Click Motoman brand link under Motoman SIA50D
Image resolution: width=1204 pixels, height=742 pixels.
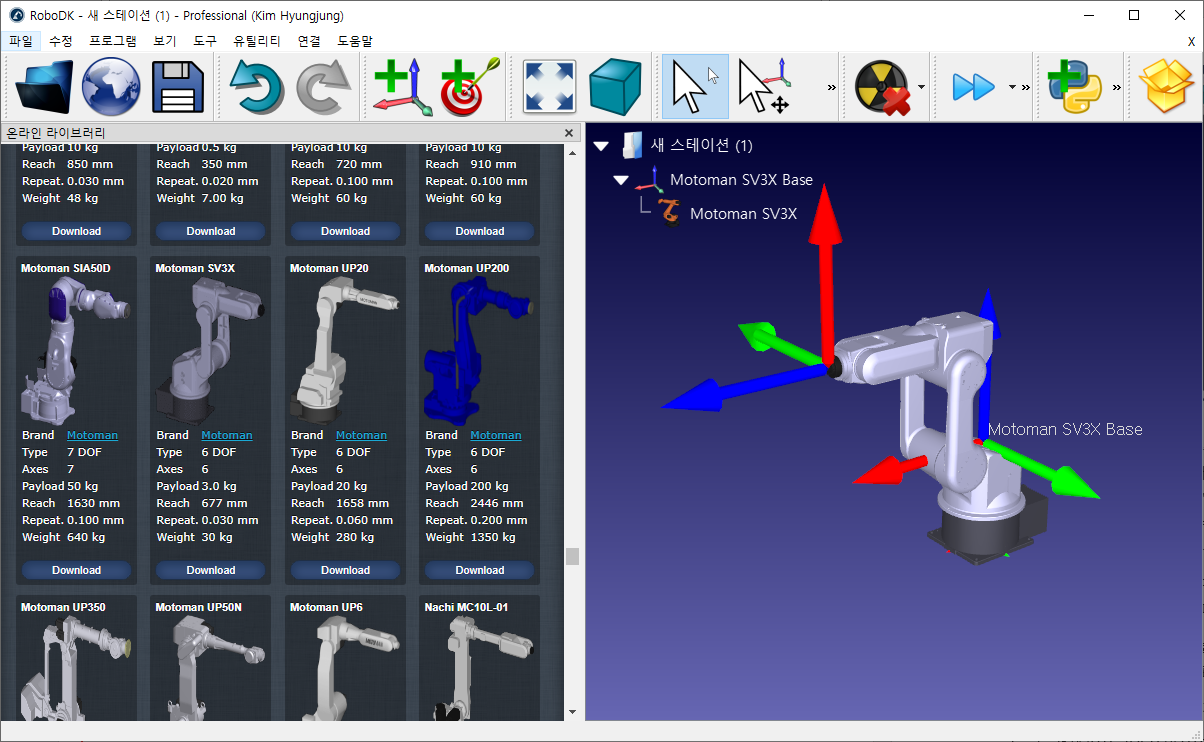[92, 435]
